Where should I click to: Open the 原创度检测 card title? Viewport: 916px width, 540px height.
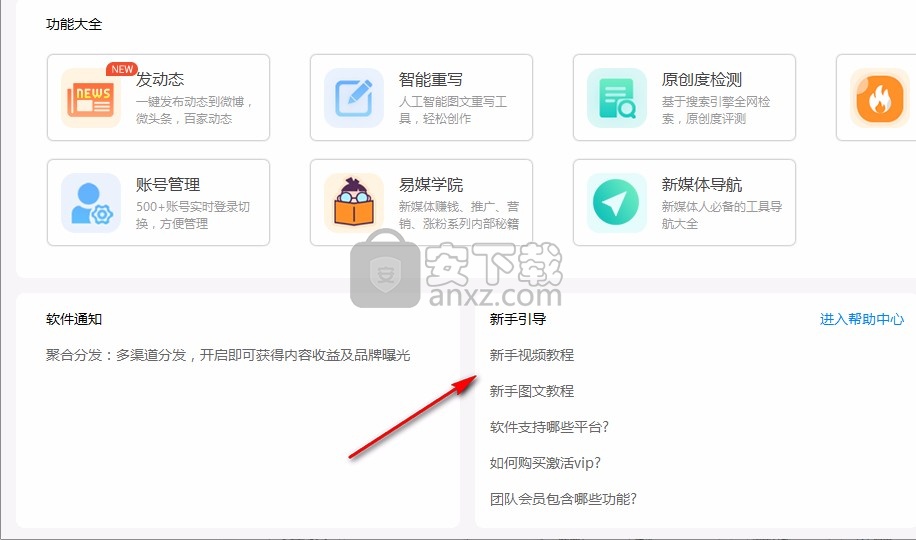click(702, 79)
